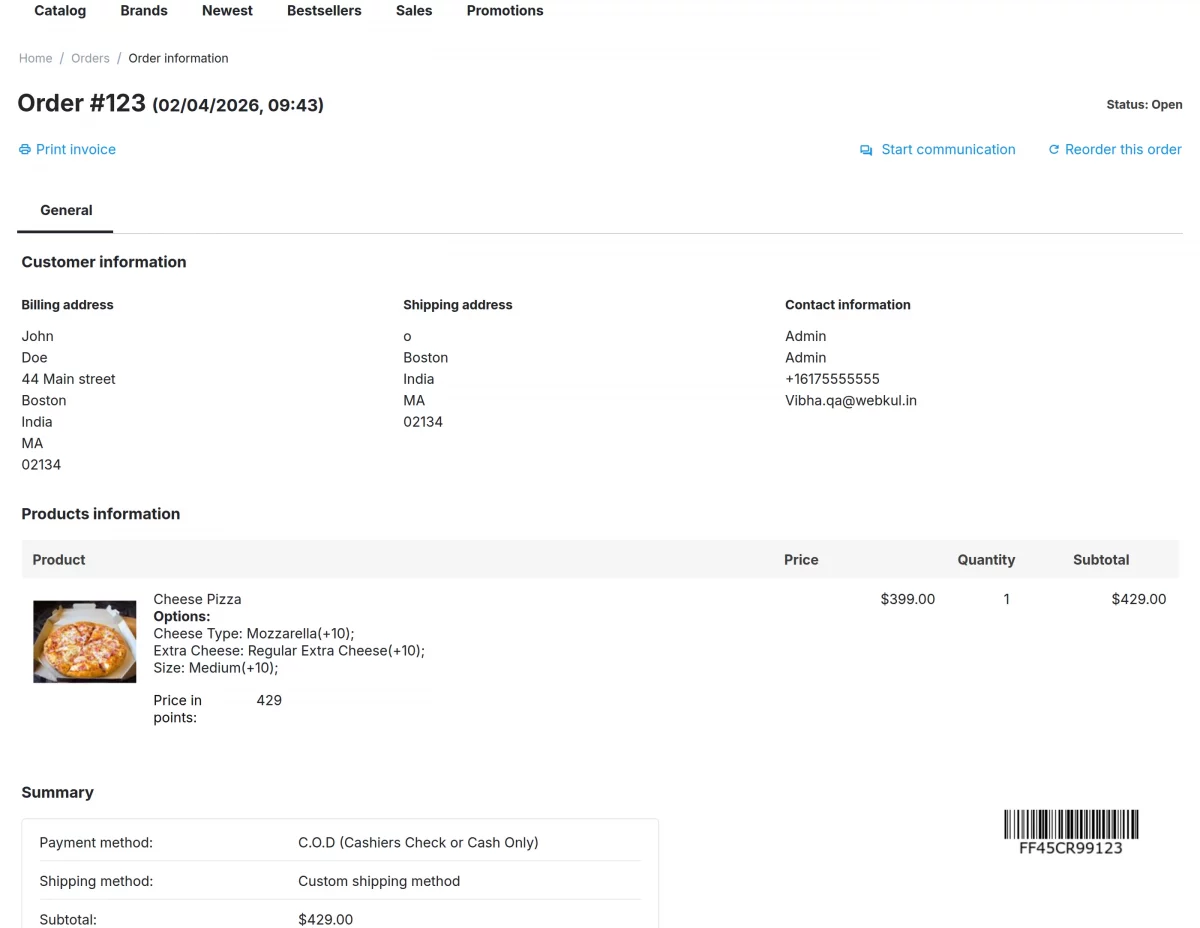Click the printer icon beside Print invoice
1200x928 pixels.
tap(23, 149)
